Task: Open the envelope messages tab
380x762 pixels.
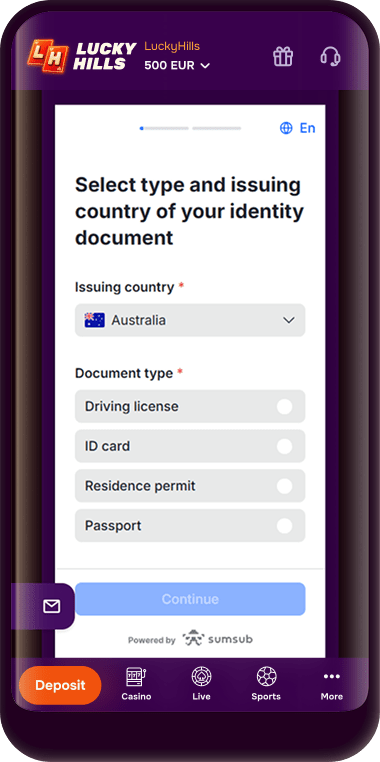Action: (x=52, y=606)
